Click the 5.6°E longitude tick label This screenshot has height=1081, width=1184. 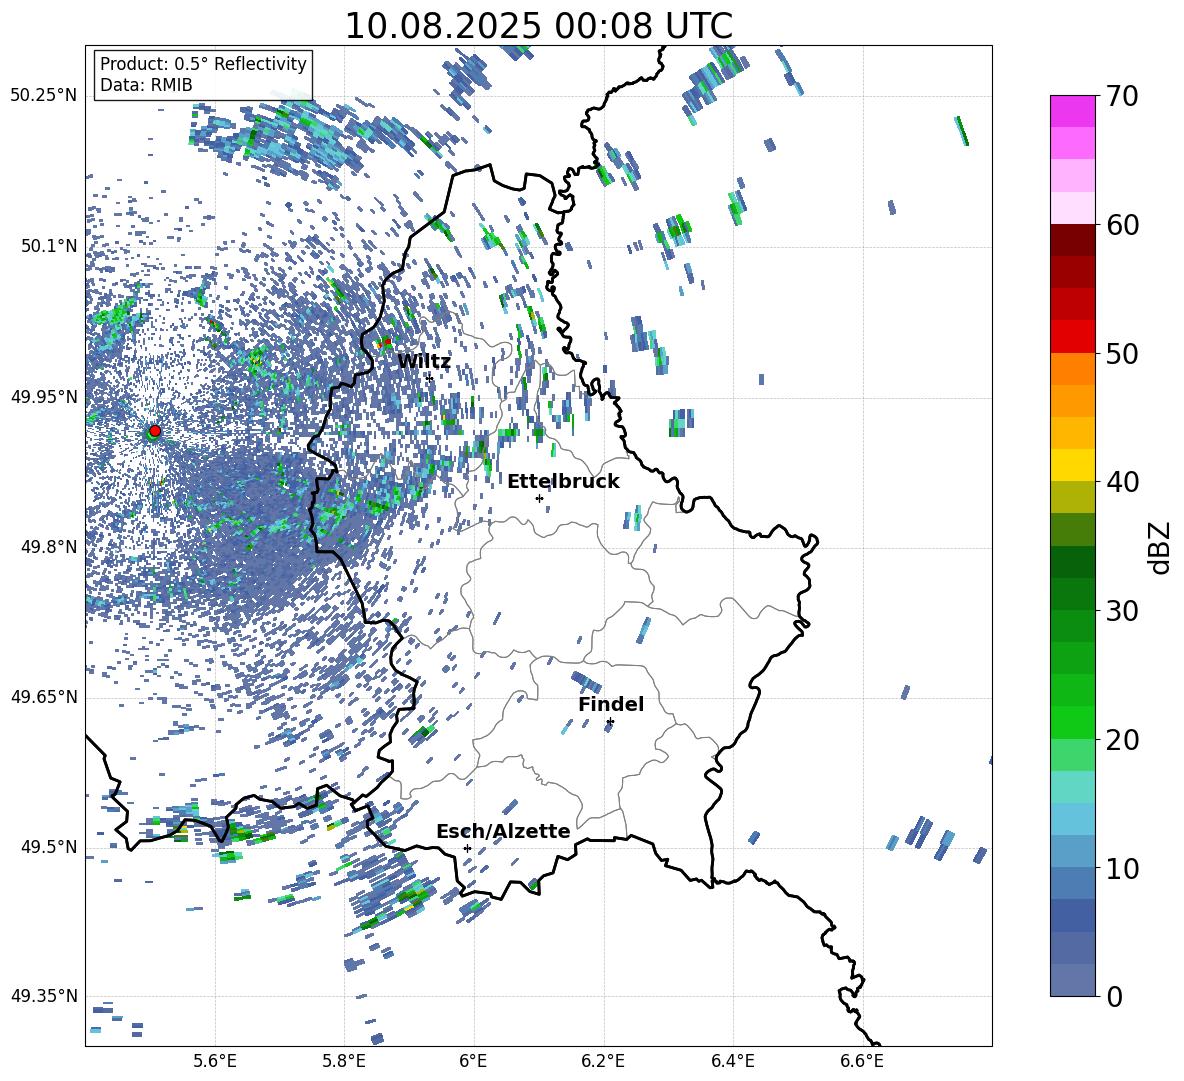215,1062
